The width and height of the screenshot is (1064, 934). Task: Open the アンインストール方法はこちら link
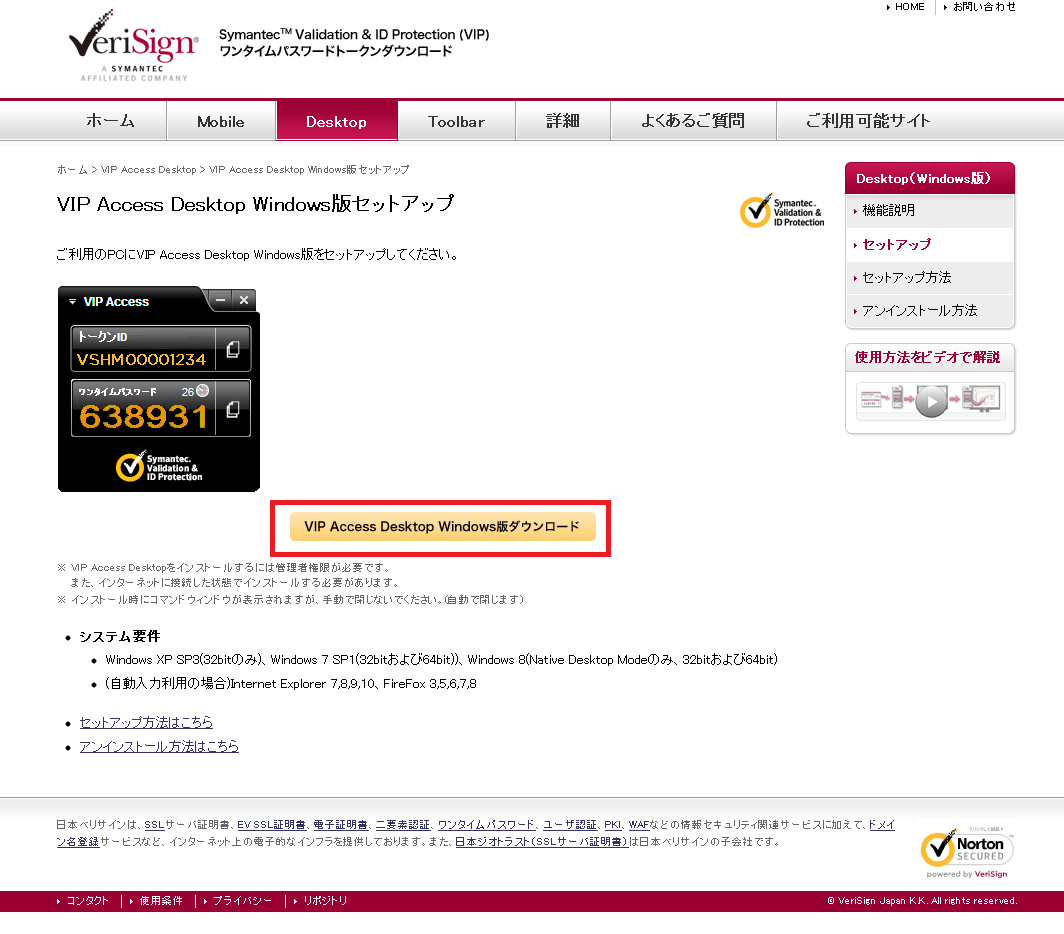coord(159,747)
